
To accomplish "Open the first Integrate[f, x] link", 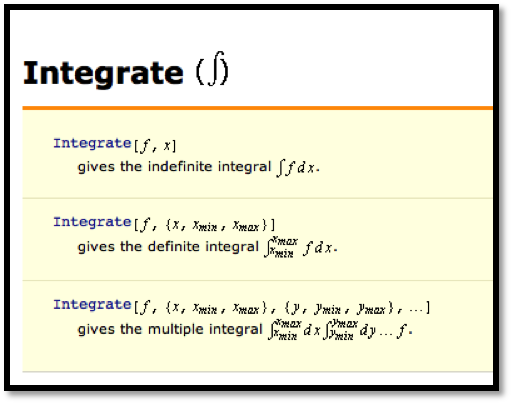I will [92, 143].
